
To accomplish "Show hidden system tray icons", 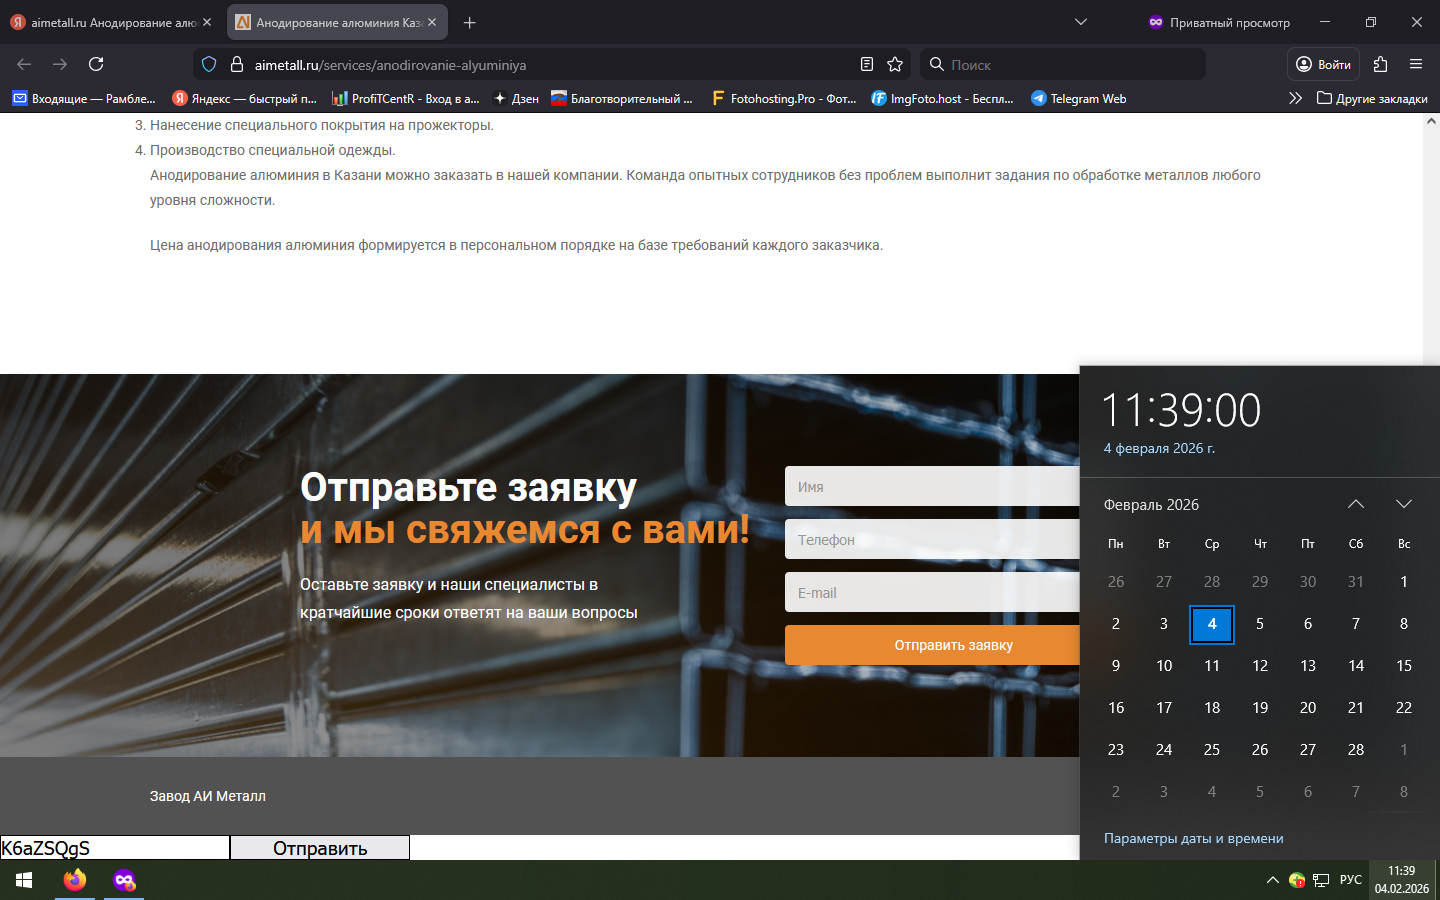I will pos(1272,880).
